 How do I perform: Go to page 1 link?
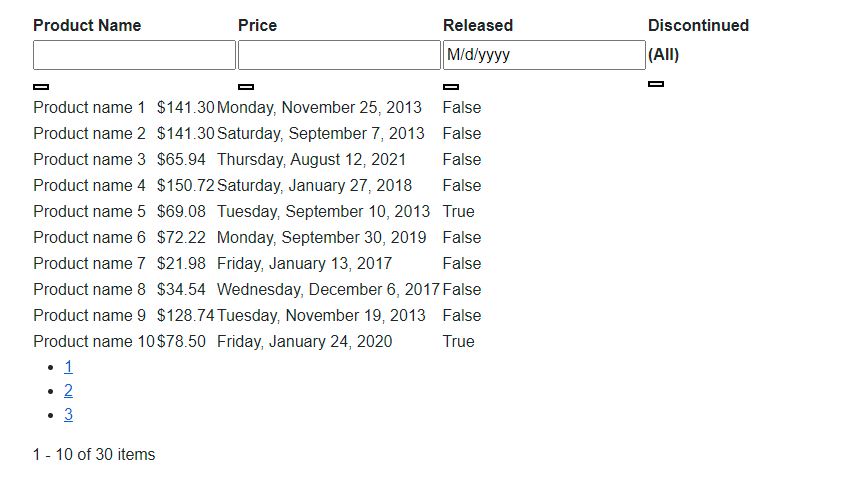point(68,367)
